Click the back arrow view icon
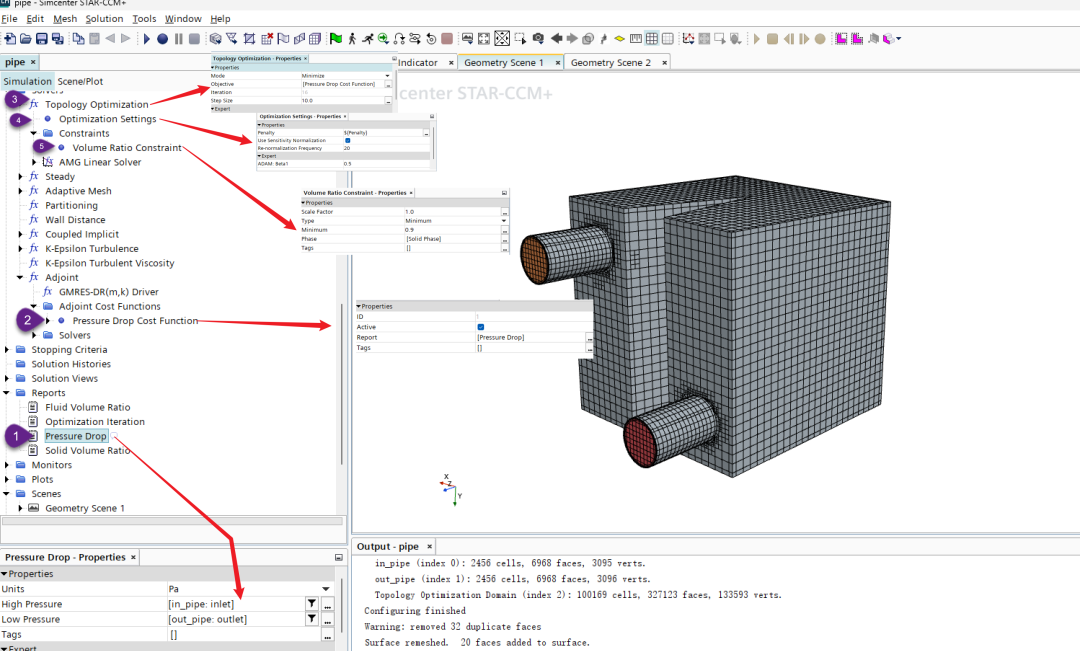1080x651 pixels. tap(556, 39)
